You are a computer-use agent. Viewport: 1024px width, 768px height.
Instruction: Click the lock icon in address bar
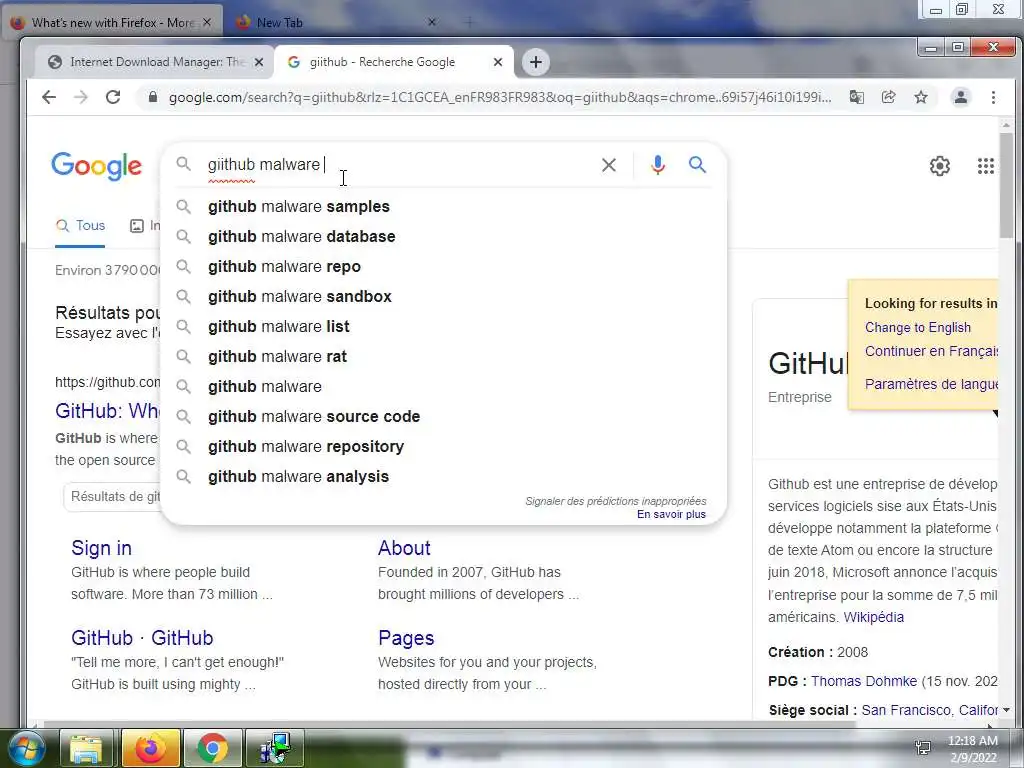(153, 97)
